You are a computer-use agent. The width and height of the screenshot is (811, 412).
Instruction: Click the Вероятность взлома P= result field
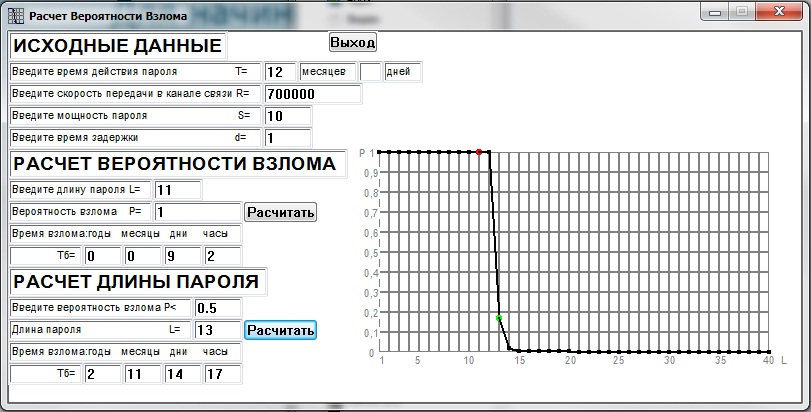(196, 212)
